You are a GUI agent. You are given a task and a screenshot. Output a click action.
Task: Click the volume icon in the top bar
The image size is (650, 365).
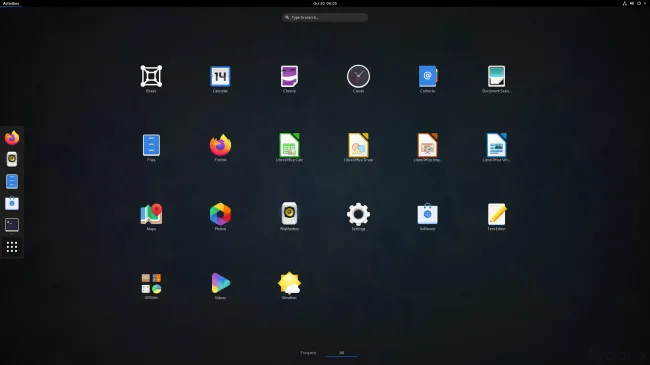[x=632, y=3]
